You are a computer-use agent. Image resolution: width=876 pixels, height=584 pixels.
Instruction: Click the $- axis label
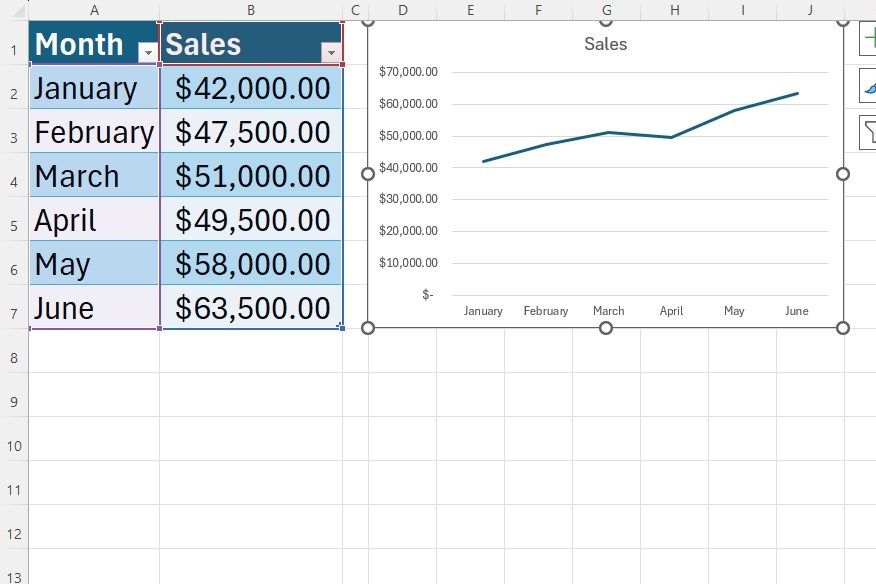pos(428,294)
